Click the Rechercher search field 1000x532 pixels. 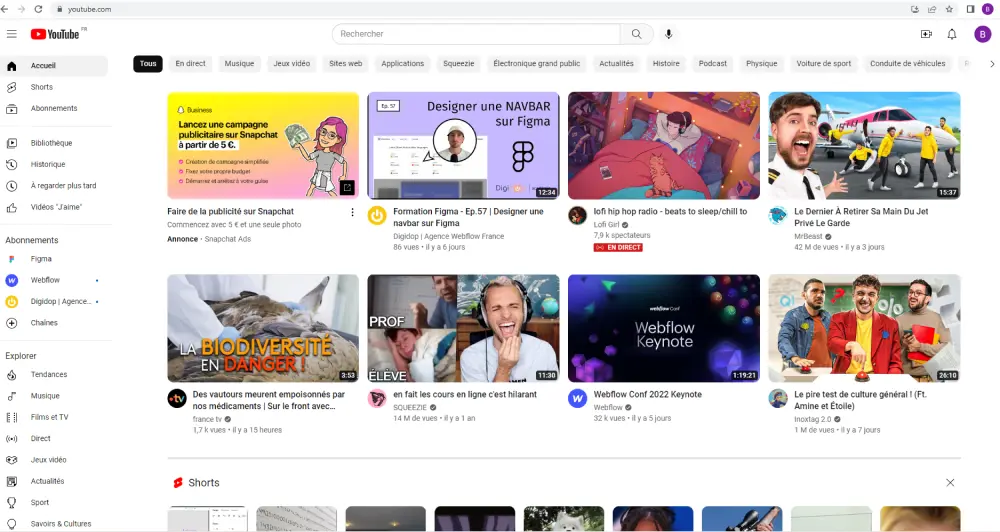pos(476,34)
